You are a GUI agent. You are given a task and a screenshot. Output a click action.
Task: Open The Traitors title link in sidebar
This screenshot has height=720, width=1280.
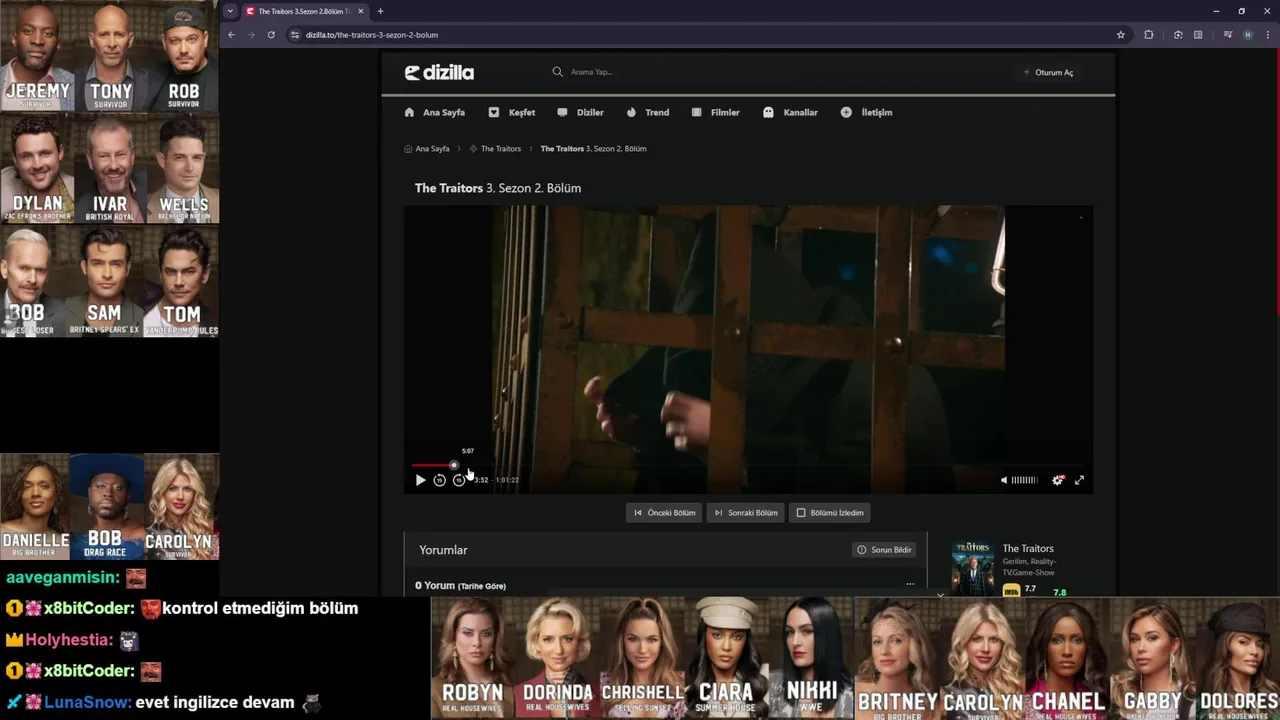(x=1028, y=549)
